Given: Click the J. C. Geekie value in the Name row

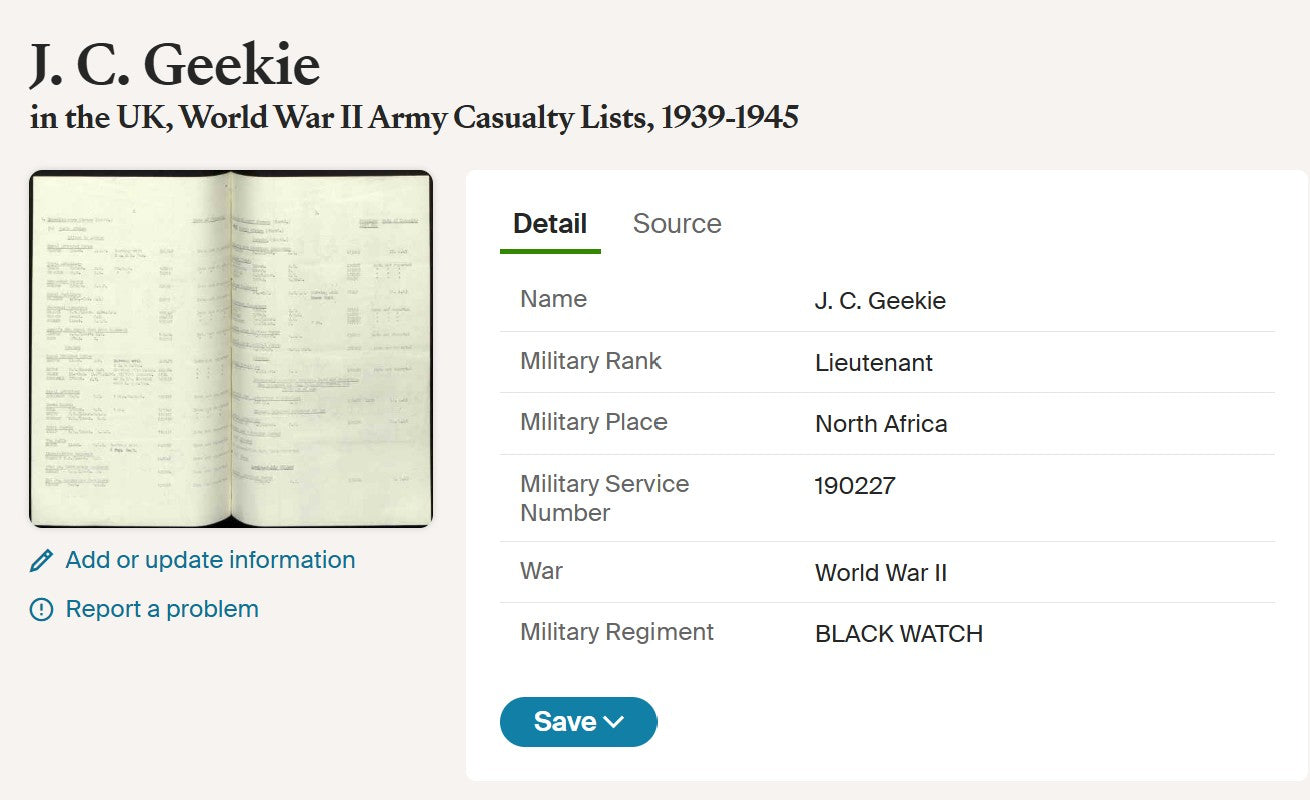Looking at the screenshot, I should (x=880, y=301).
